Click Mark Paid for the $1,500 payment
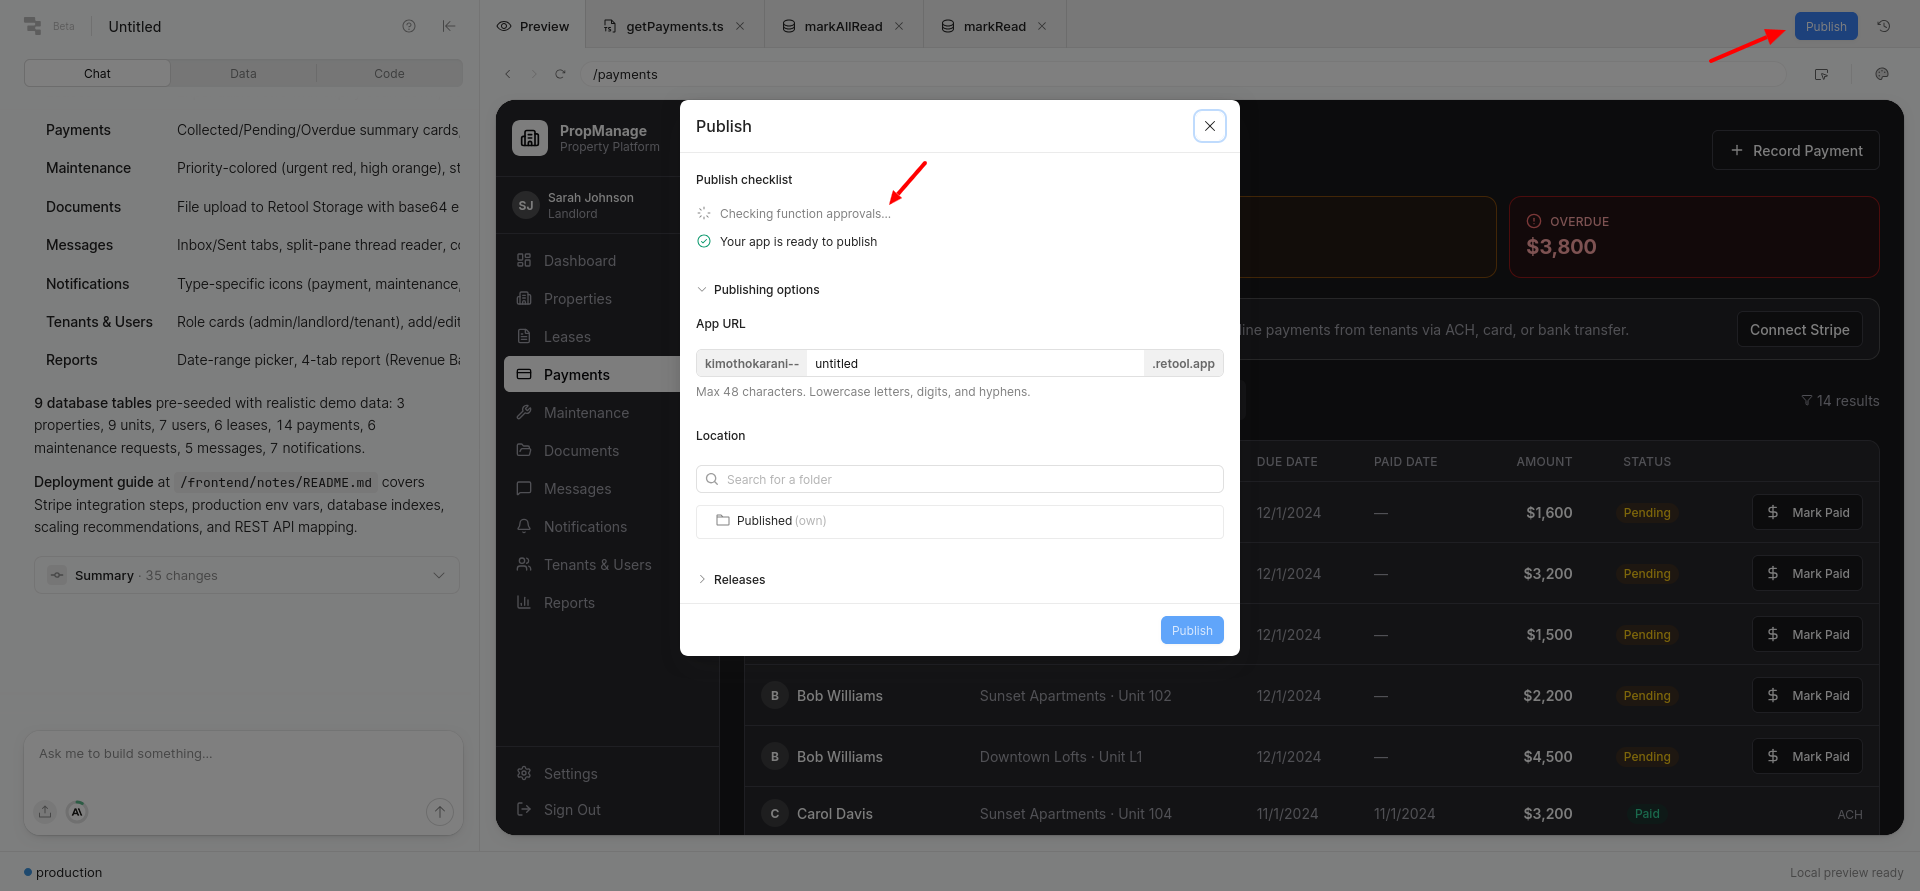 pyautogui.click(x=1807, y=635)
